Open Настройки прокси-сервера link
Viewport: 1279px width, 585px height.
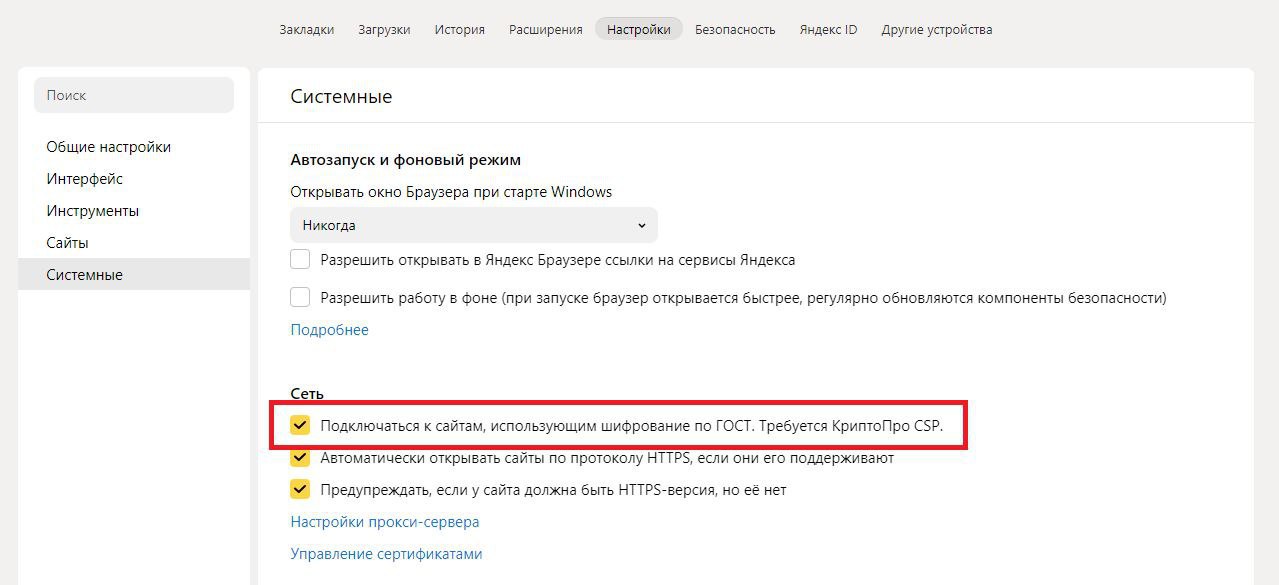pos(385,522)
